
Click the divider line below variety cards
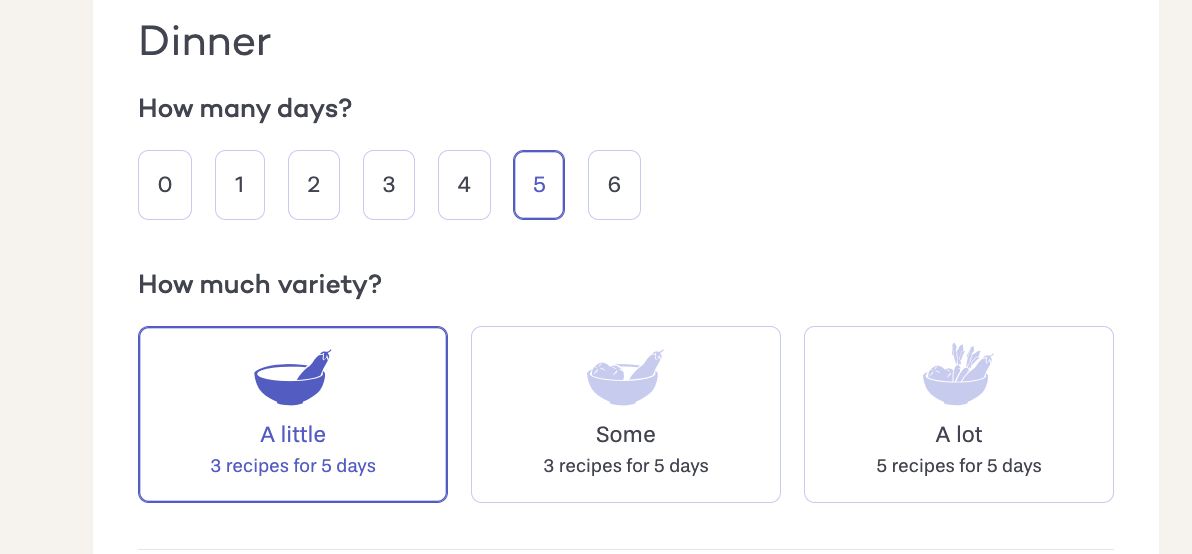(x=626, y=549)
